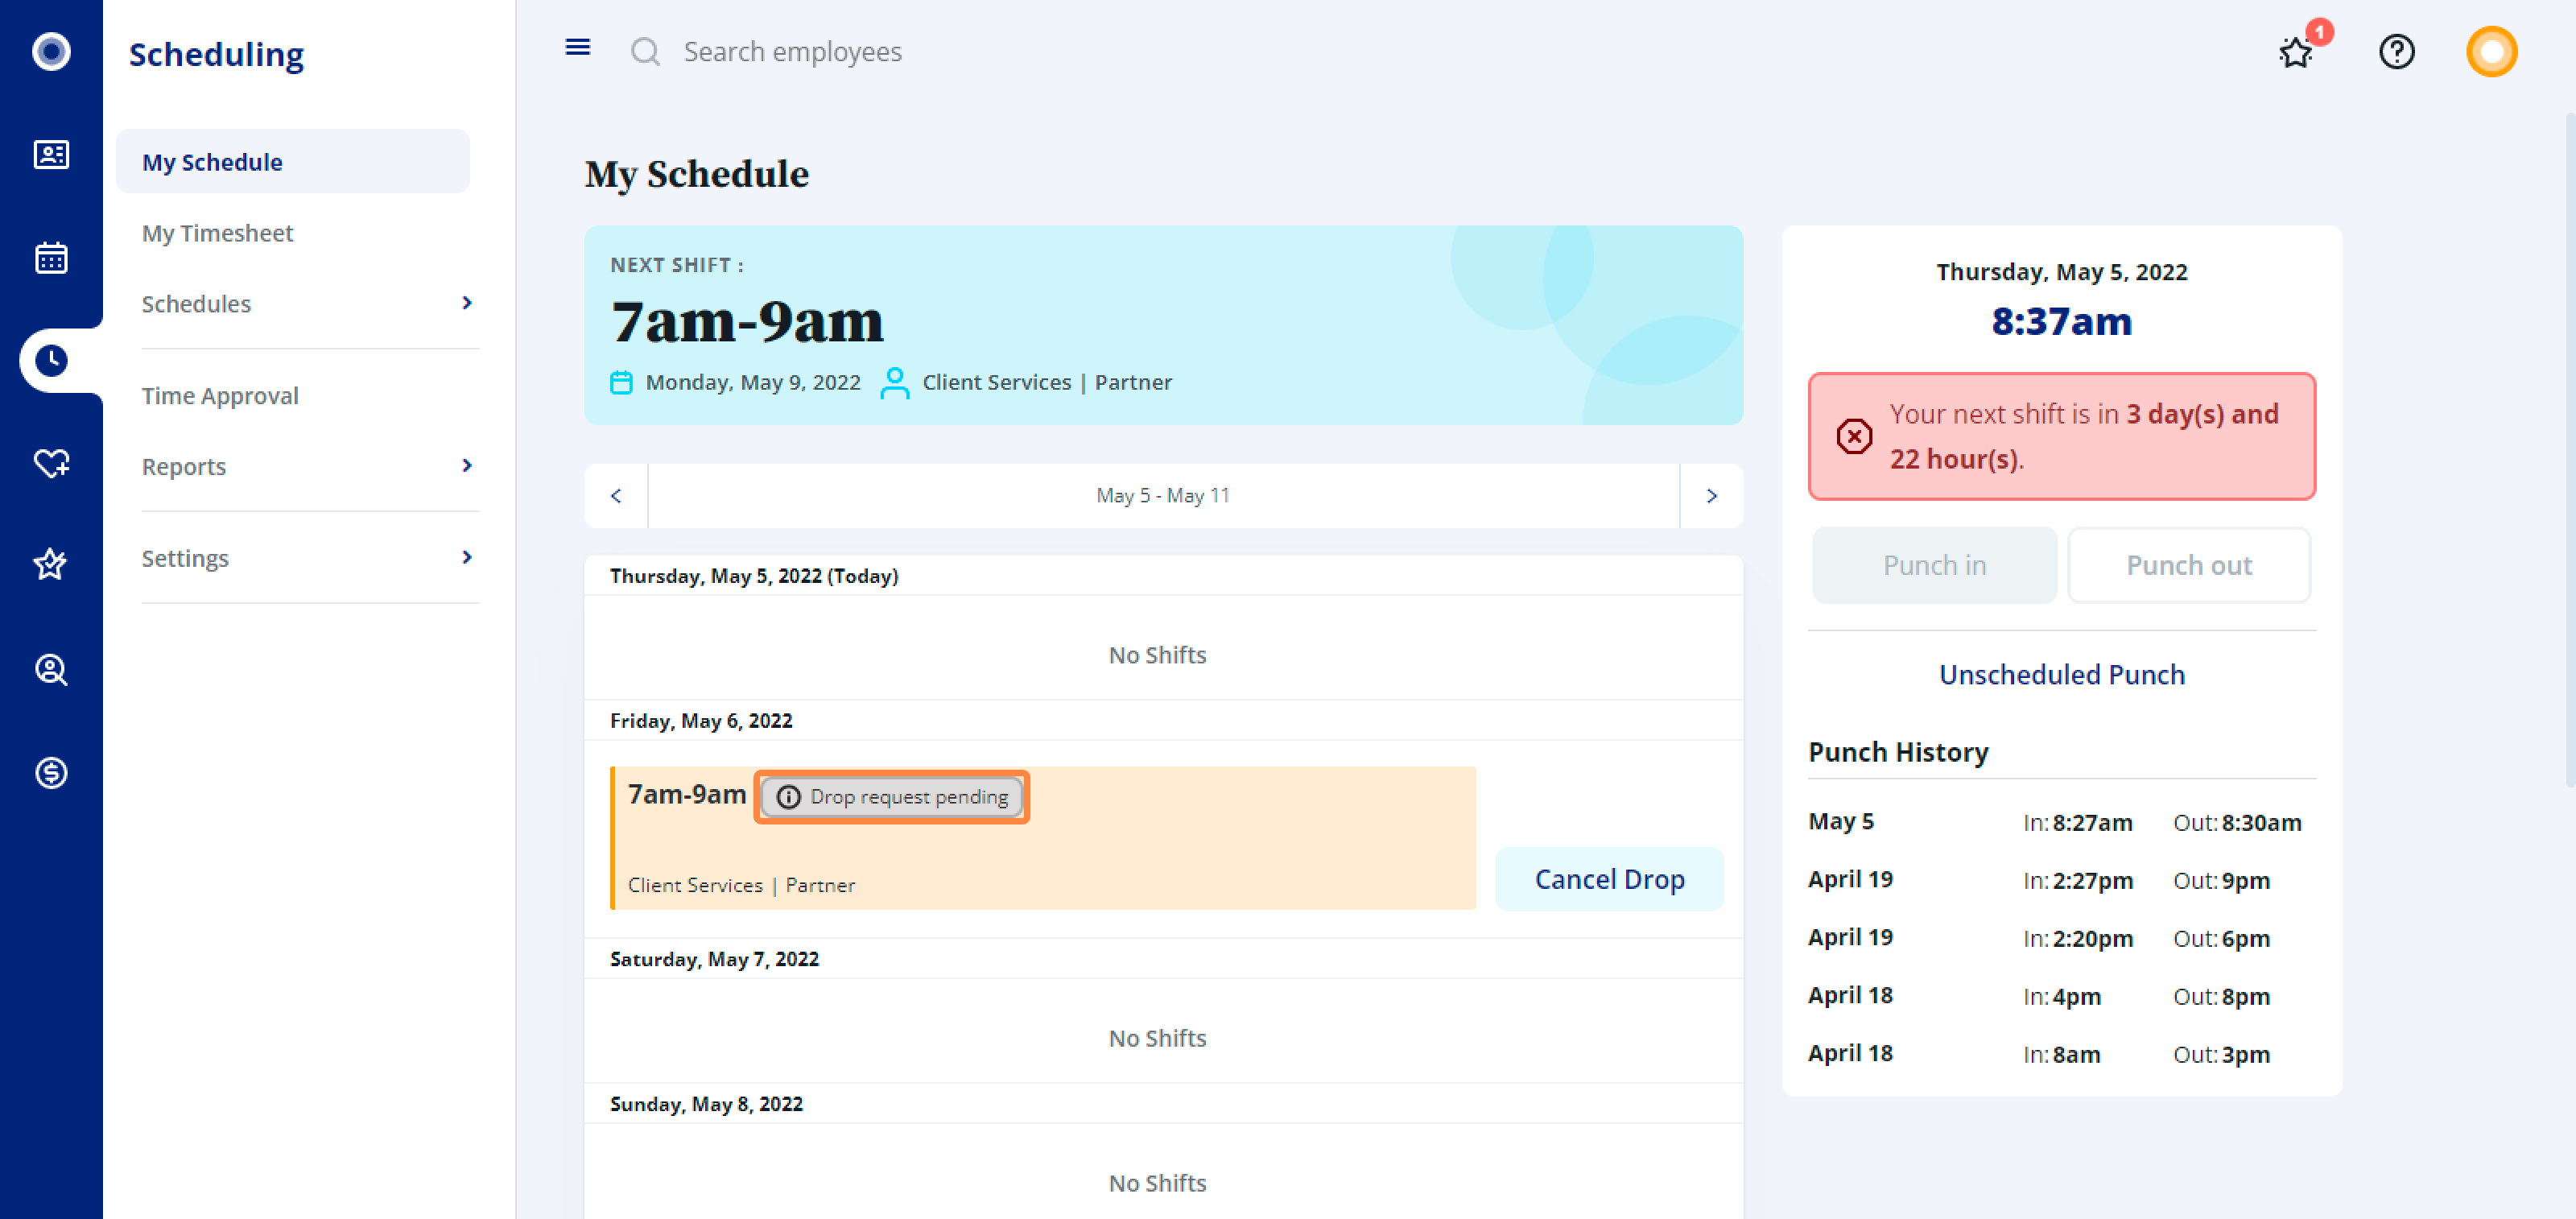This screenshot has height=1219, width=2576.
Task: Open the employee ID card module icon
Action: tap(51, 155)
